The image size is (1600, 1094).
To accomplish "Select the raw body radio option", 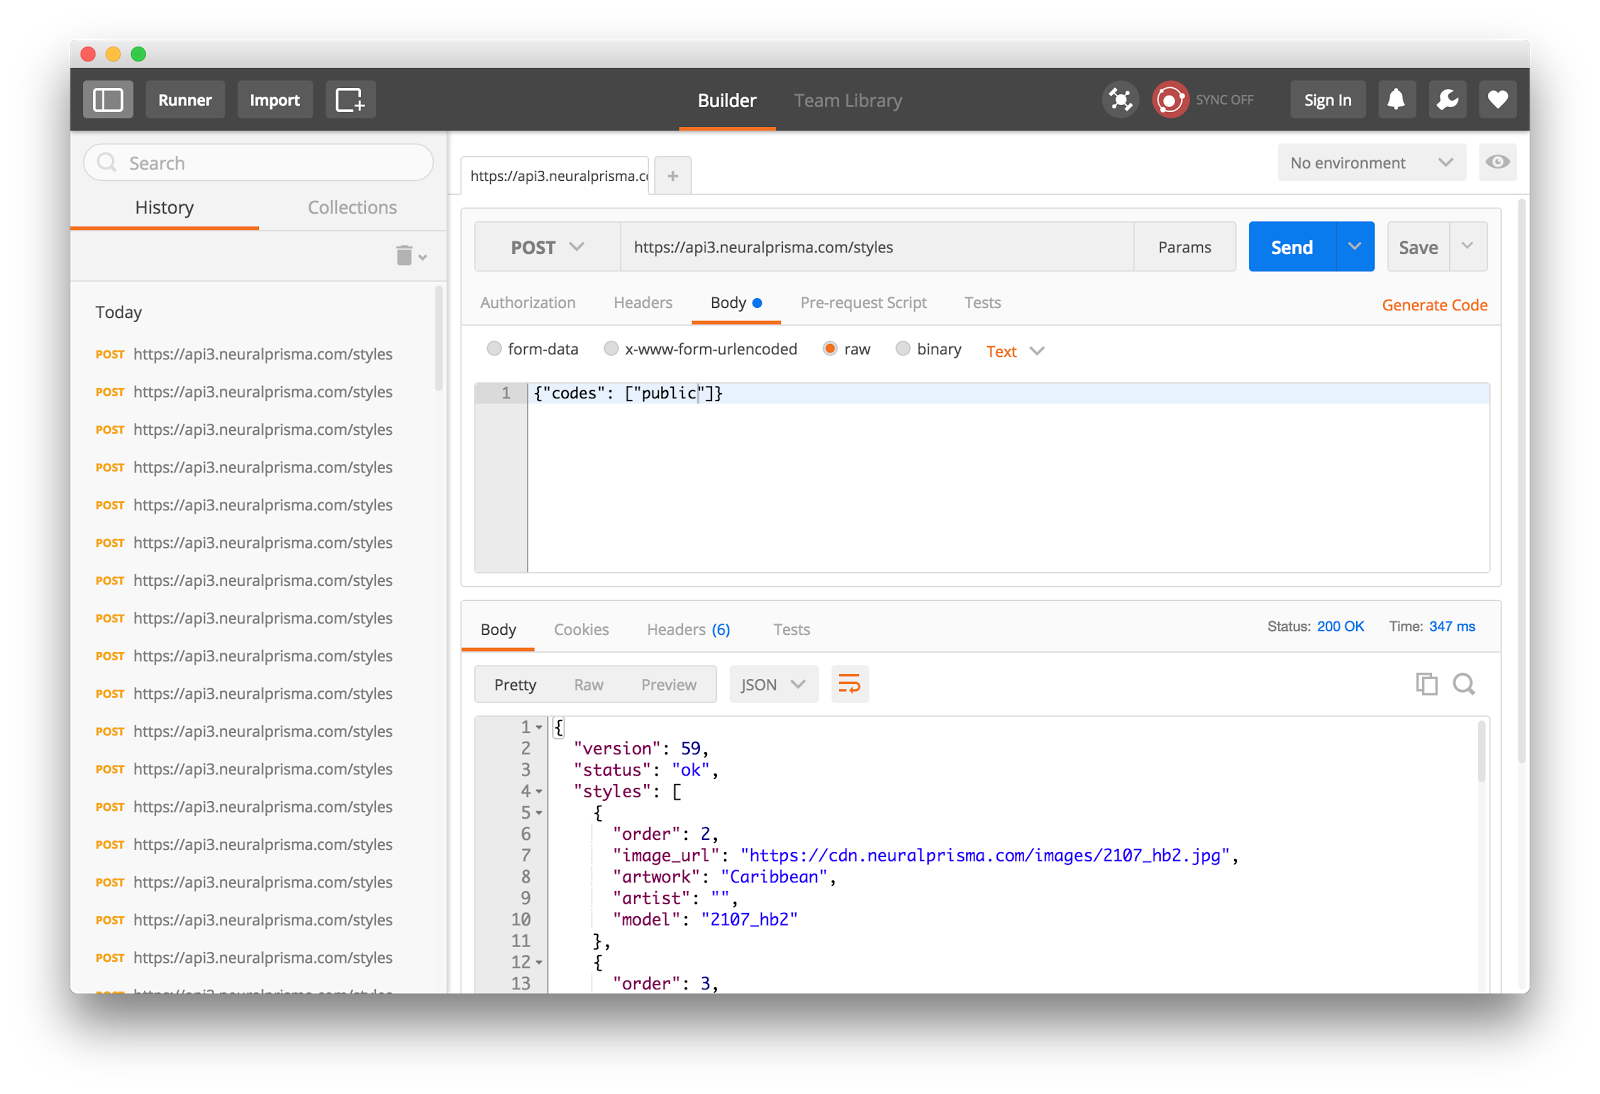I will click(x=830, y=349).
